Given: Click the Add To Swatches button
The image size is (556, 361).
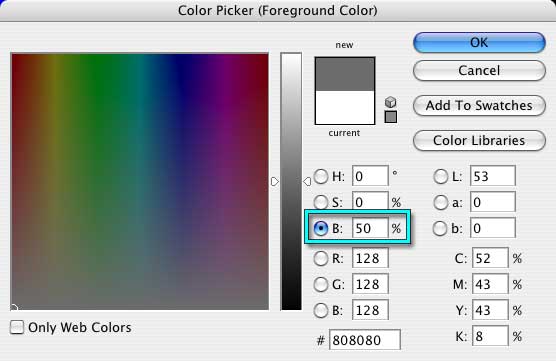Looking at the screenshot, I should (479, 105).
